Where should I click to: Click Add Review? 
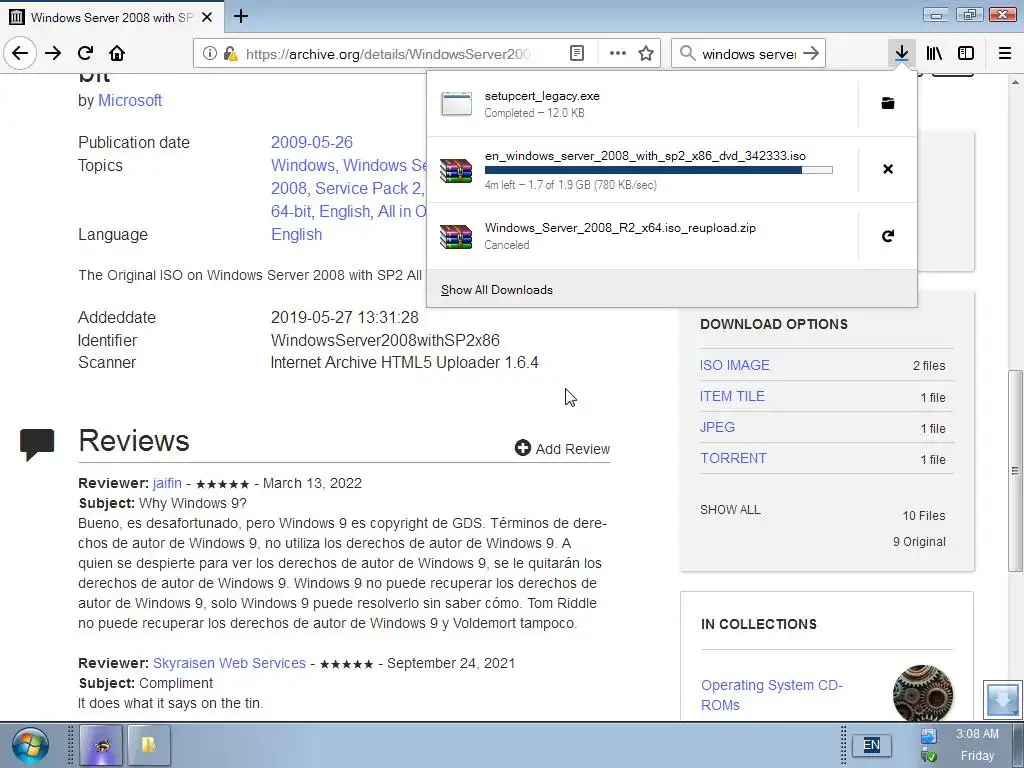pos(562,449)
